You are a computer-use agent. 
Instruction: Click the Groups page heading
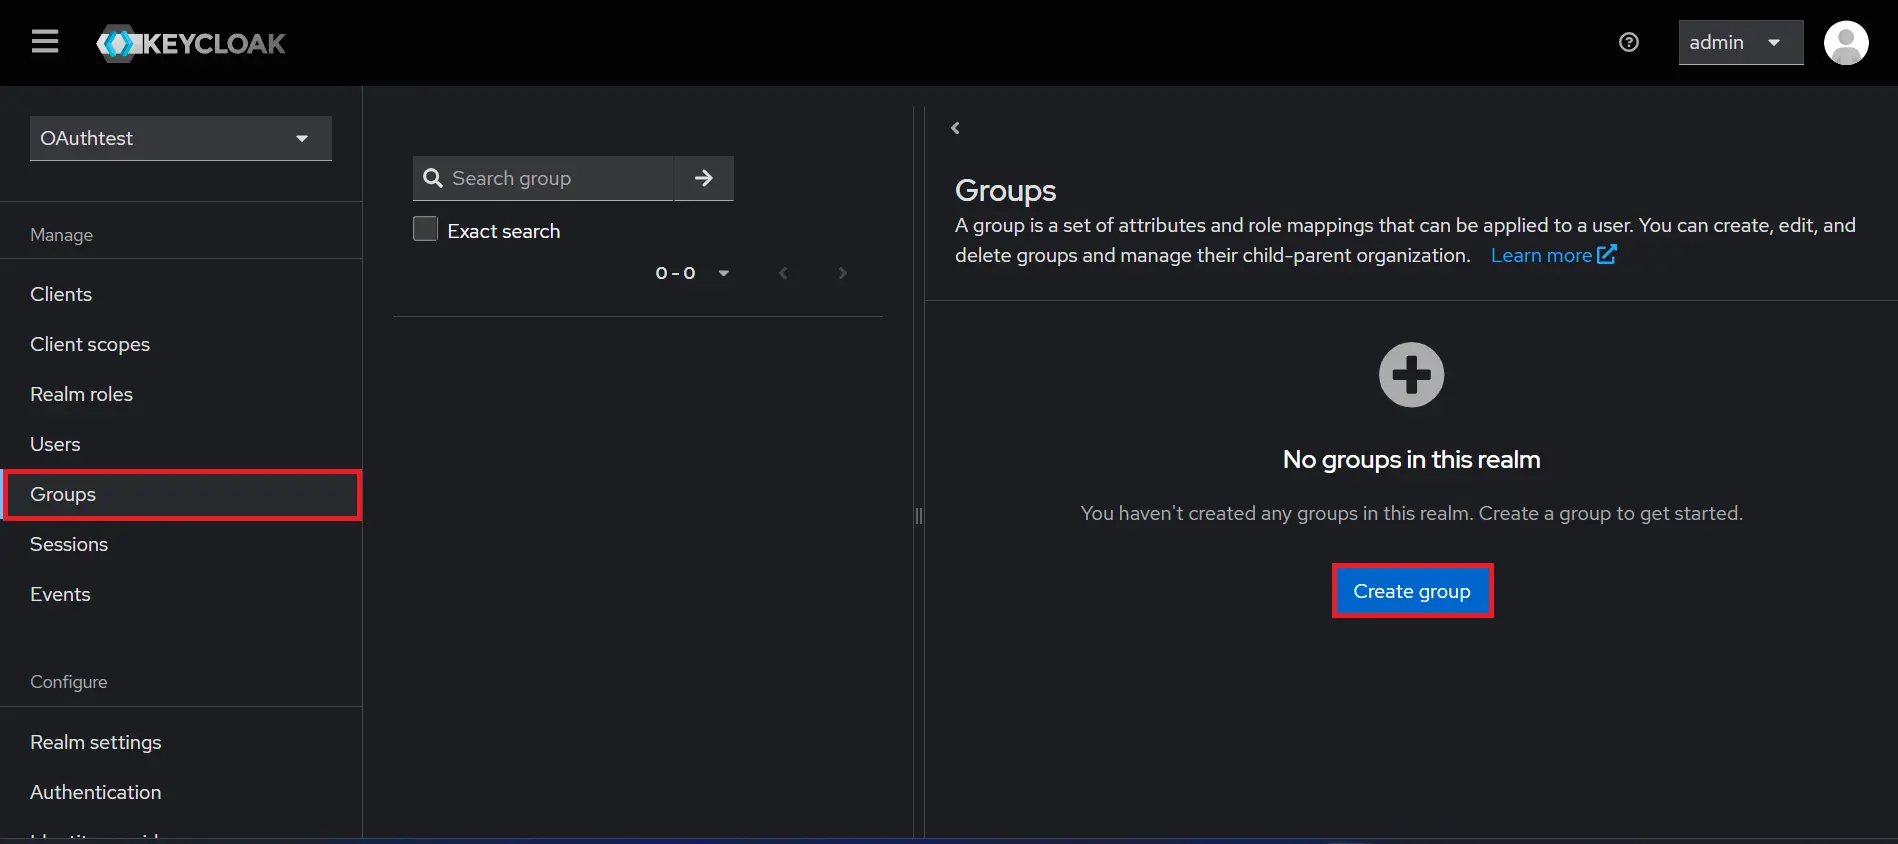1005,190
